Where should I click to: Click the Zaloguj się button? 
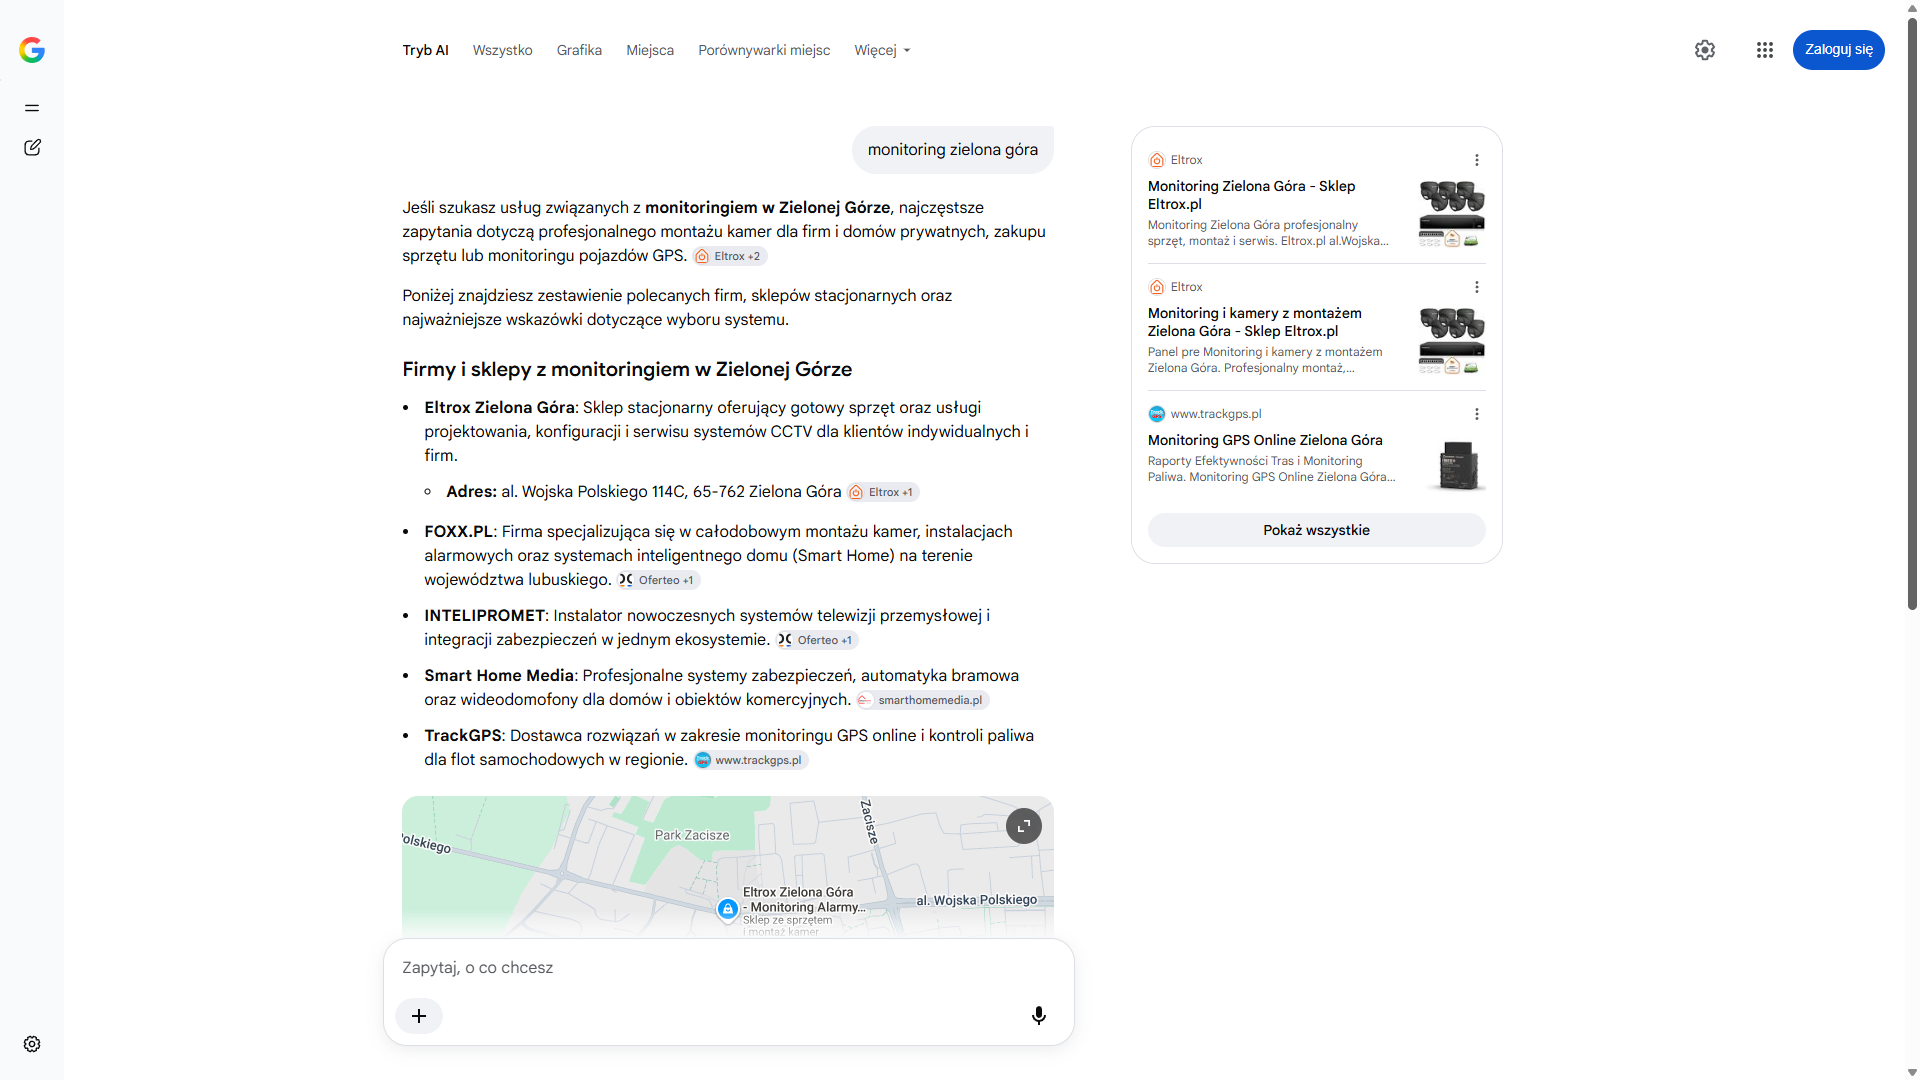pyautogui.click(x=1838, y=50)
